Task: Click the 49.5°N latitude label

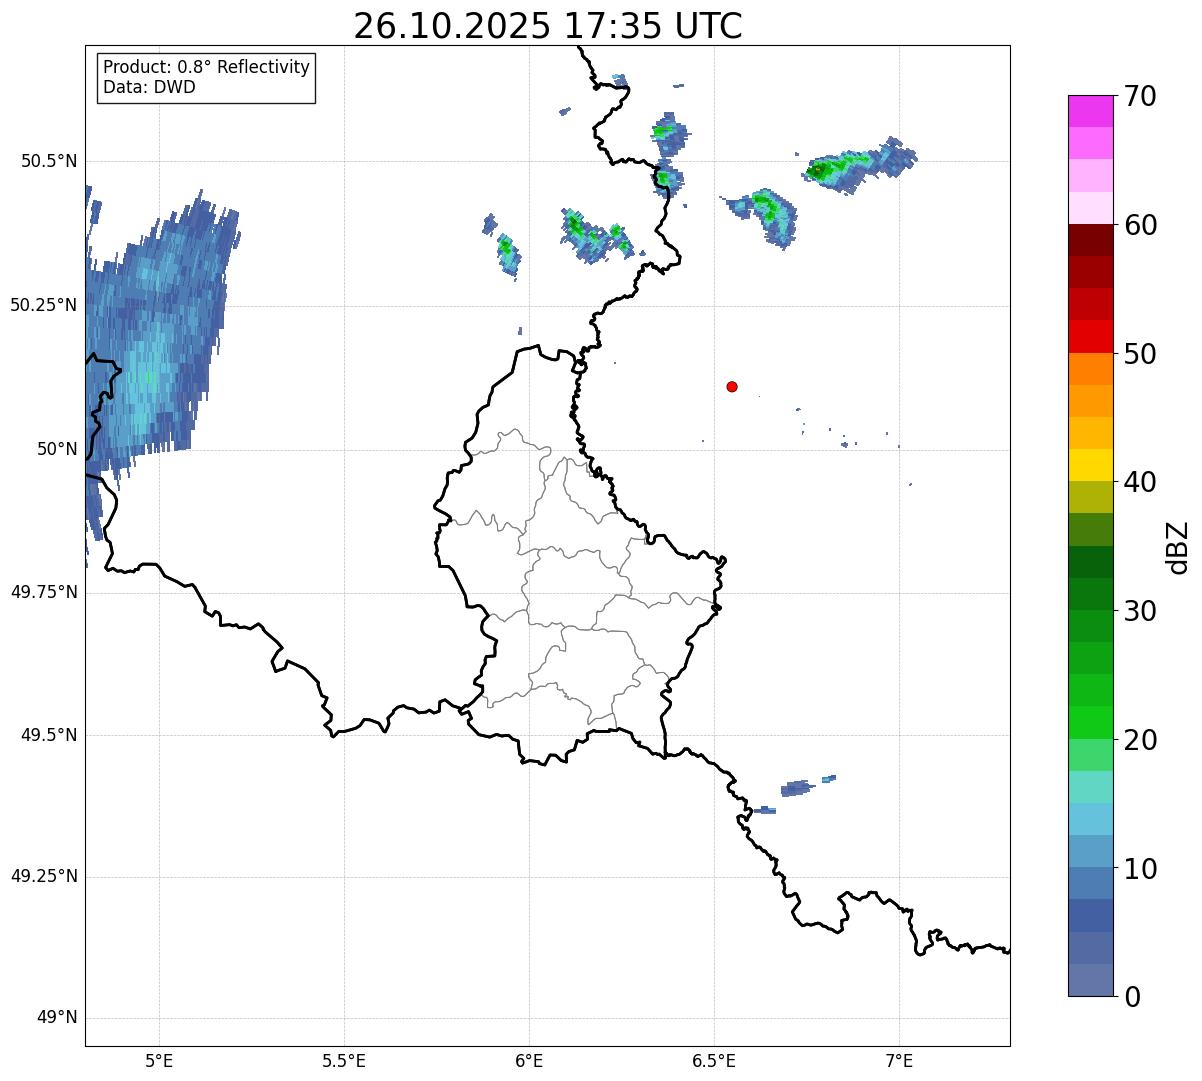Action: [49, 735]
